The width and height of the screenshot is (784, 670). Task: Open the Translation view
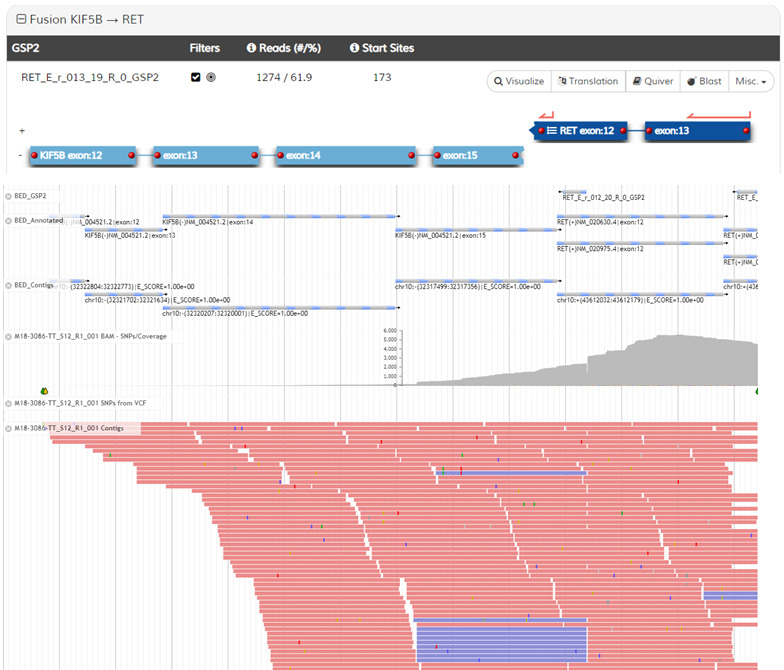(587, 81)
